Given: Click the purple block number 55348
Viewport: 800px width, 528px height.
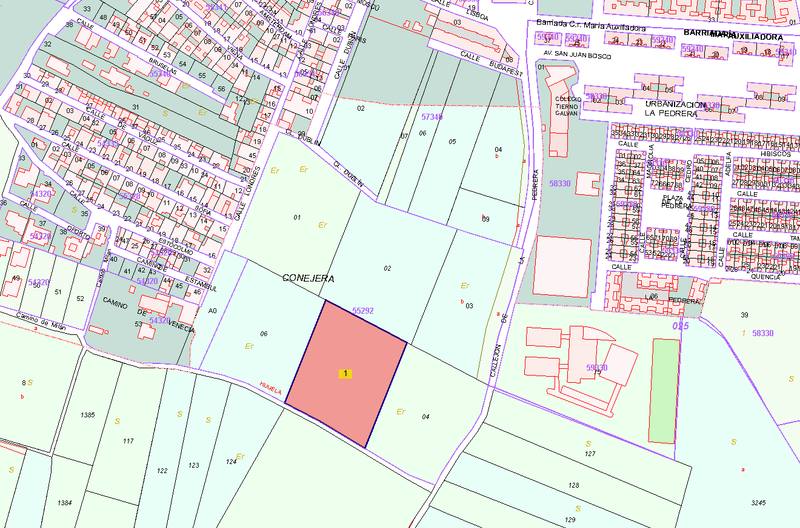Looking at the screenshot, I should tap(160, 73).
